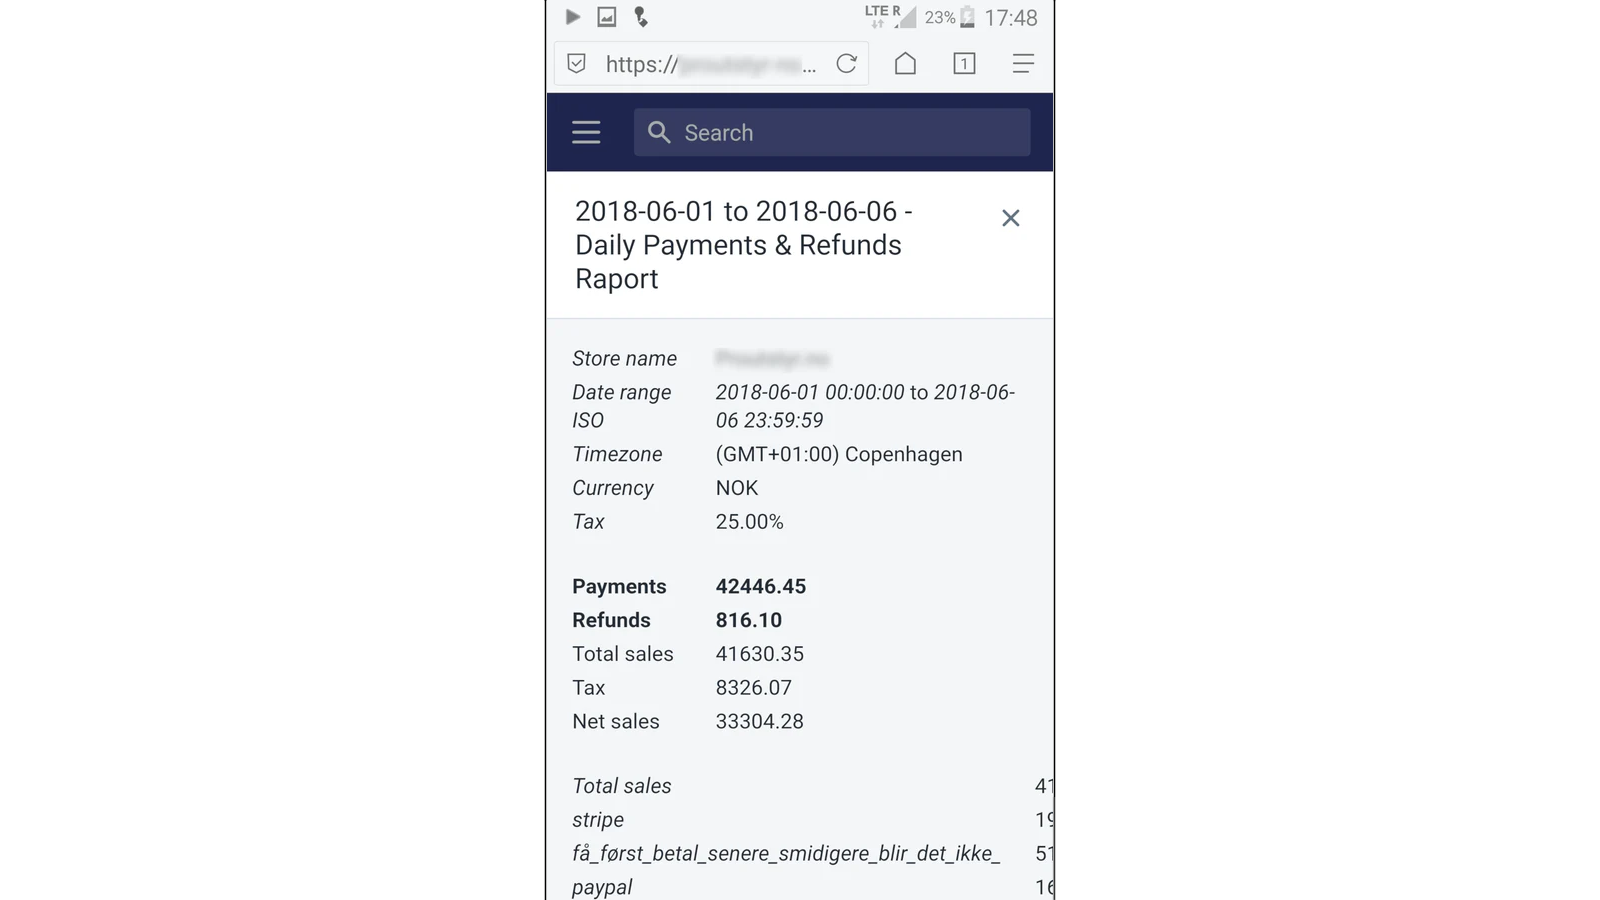Click the Net sales value 33304.28

tap(759, 722)
